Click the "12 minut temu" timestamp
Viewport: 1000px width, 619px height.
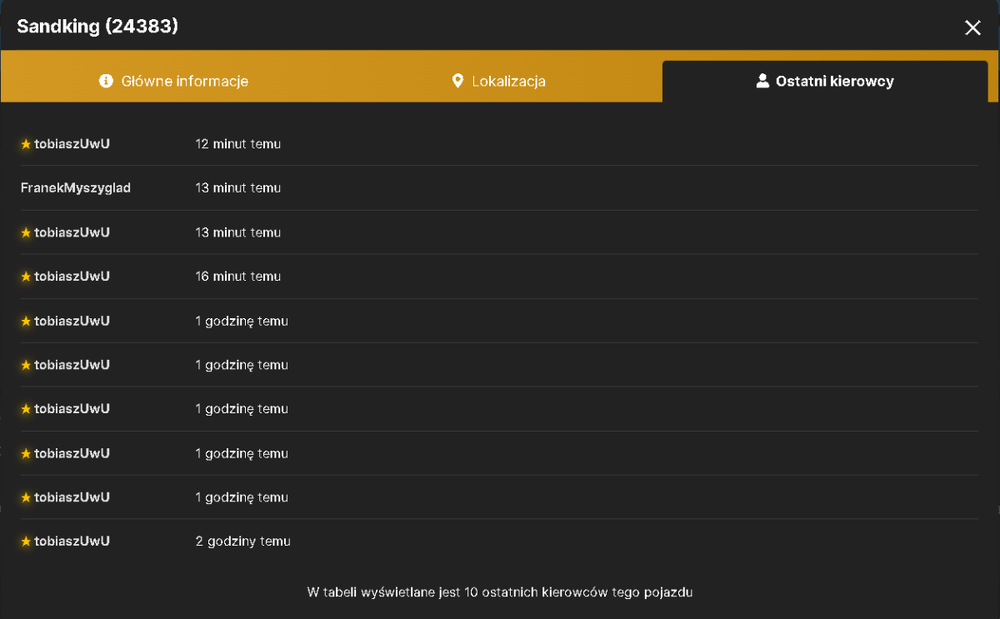point(238,144)
